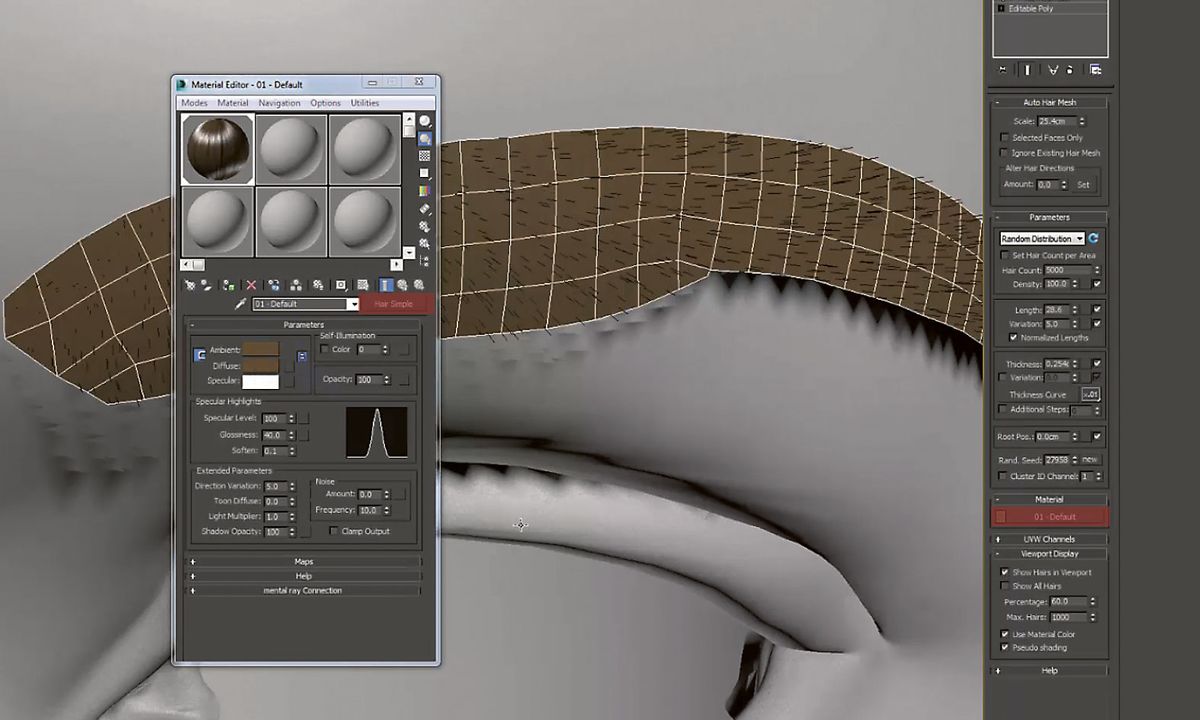Click the Assign Material to Selection icon

(x=229, y=285)
